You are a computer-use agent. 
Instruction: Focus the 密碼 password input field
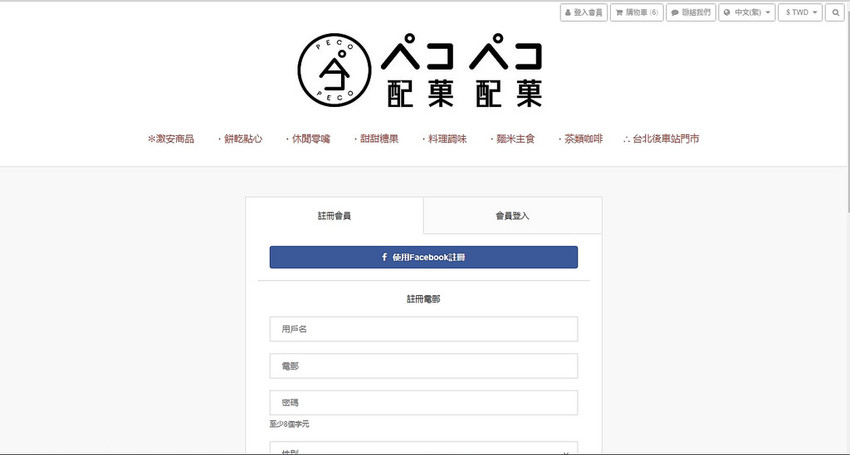423,403
